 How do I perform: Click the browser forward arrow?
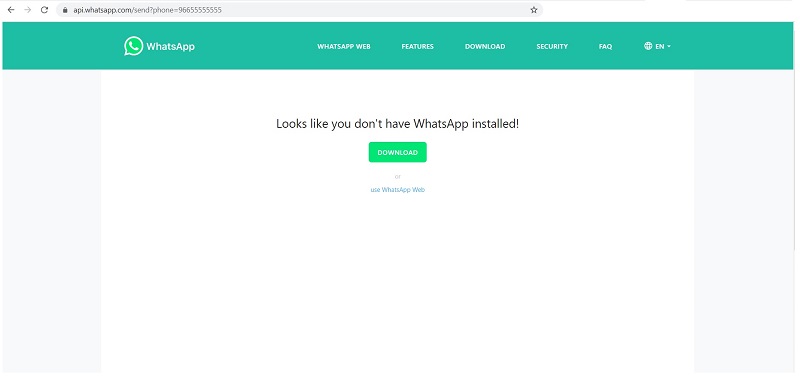[x=28, y=10]
